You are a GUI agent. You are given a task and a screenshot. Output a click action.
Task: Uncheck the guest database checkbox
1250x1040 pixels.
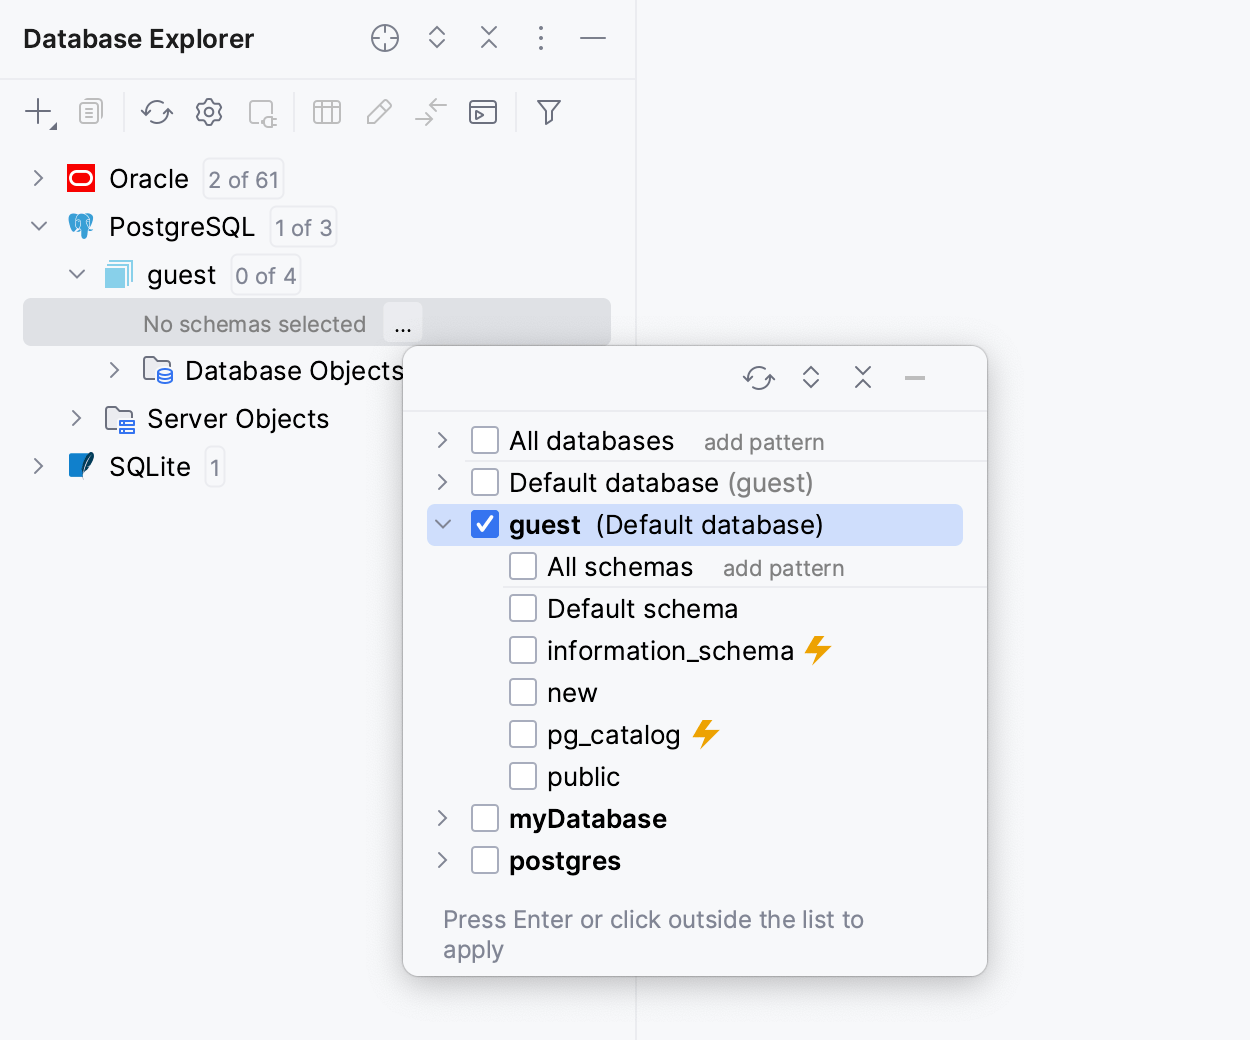click(485, 524)
